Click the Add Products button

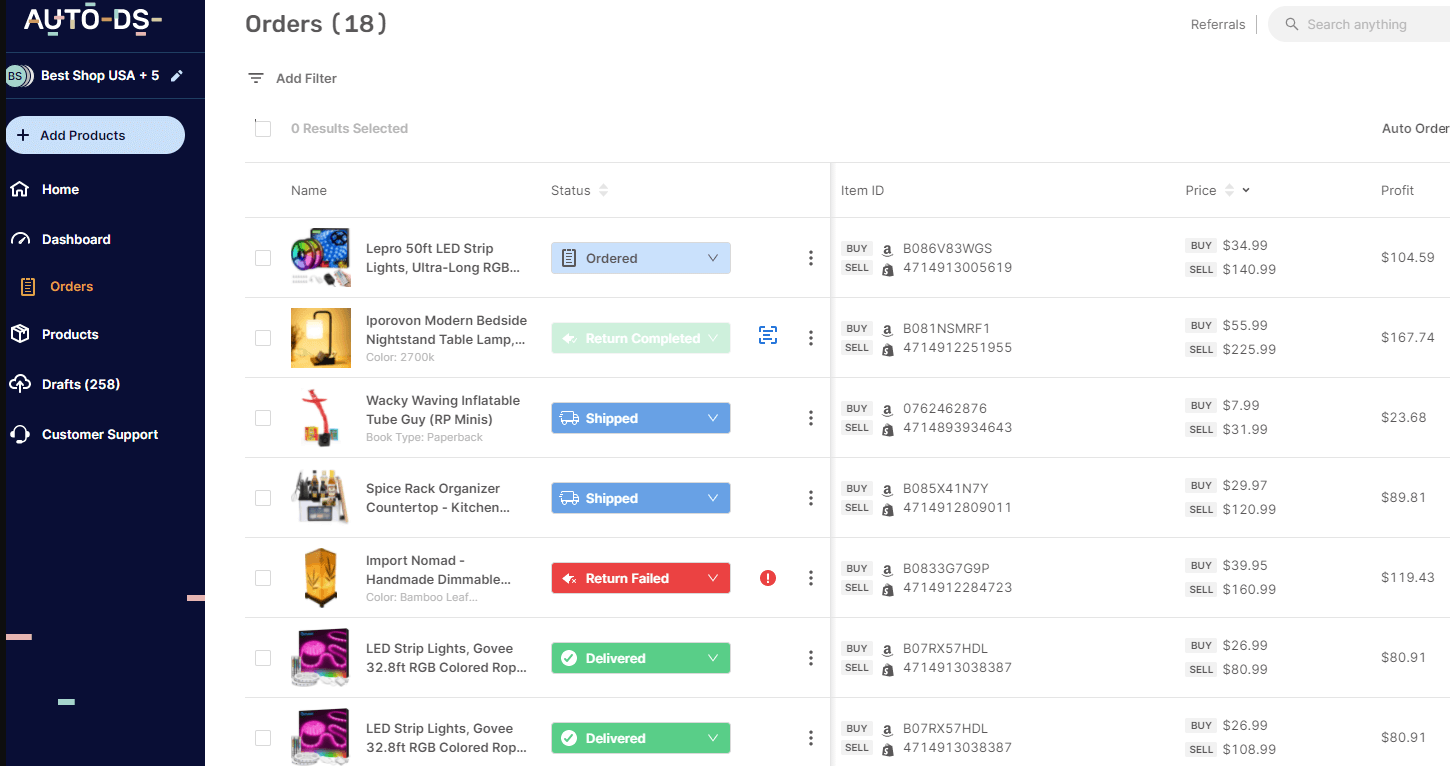[x=95, y=135]
